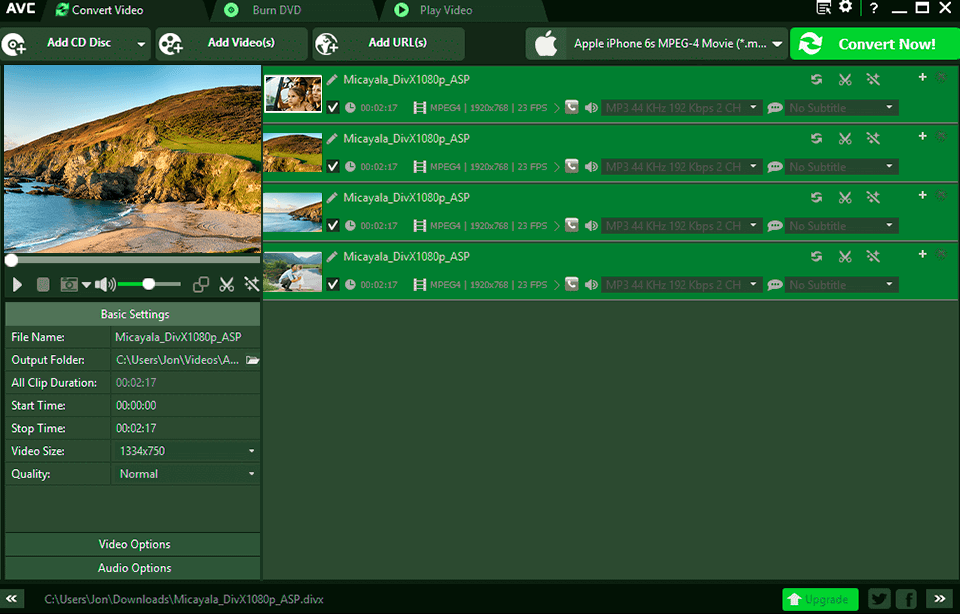
Task: Take a snapshot with the camera icon
Action: click(x=69, y=284)
